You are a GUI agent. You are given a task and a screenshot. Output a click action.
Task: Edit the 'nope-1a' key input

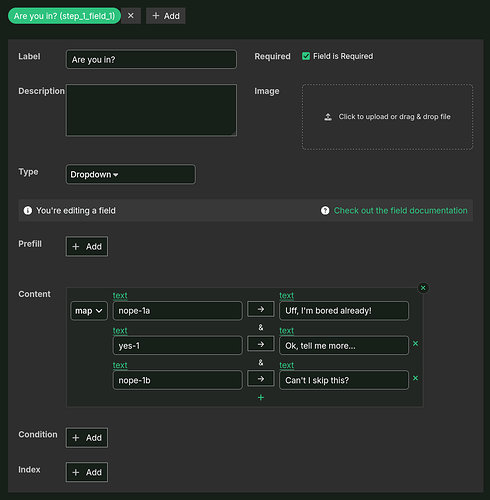pyautogui.click(x=177, y=311)
